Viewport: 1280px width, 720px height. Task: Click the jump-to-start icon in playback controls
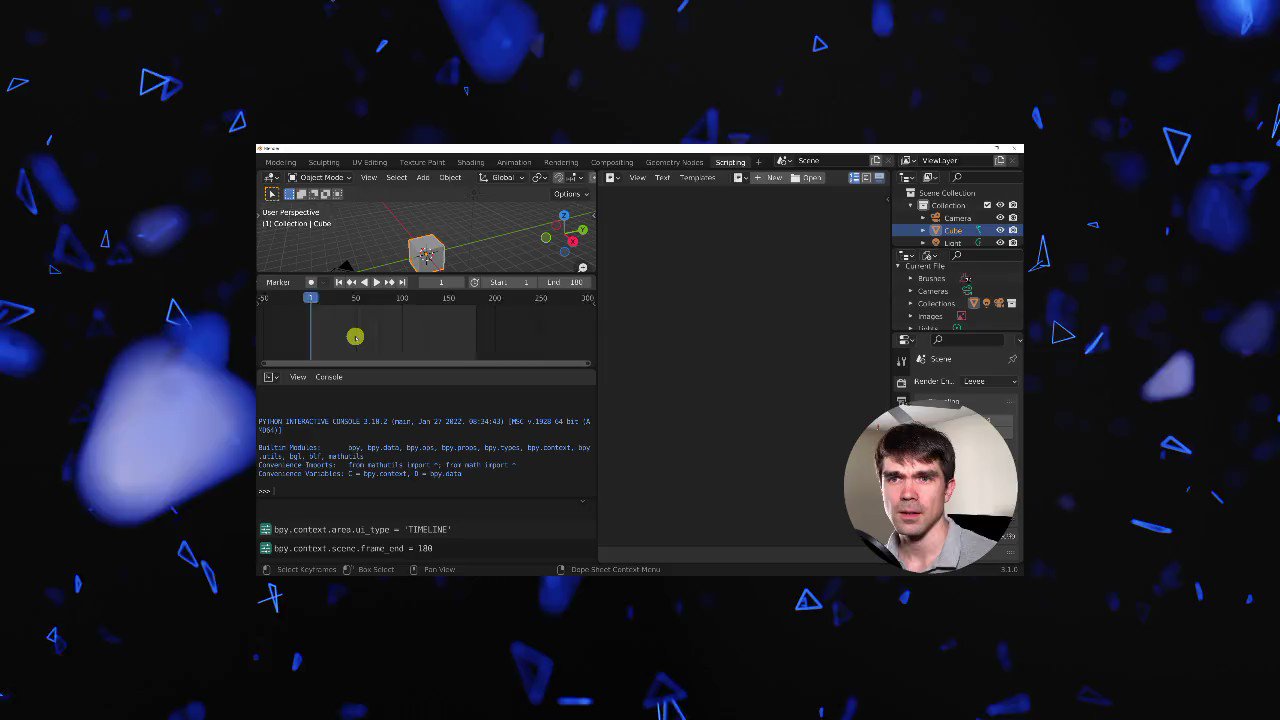[338, 282]
